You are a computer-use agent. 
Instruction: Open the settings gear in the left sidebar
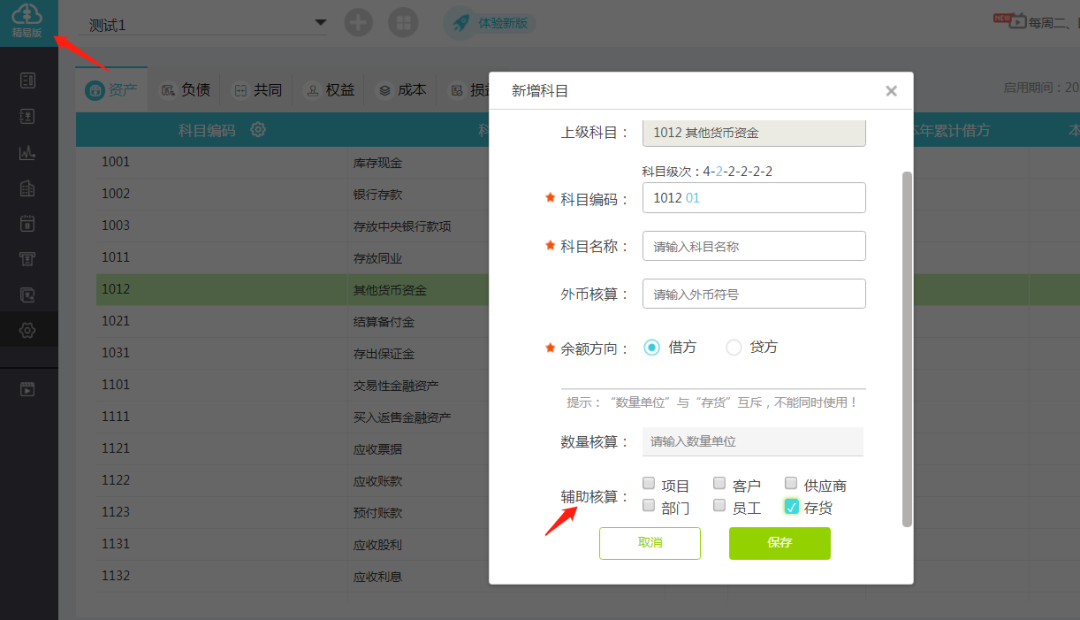point(28,330)
